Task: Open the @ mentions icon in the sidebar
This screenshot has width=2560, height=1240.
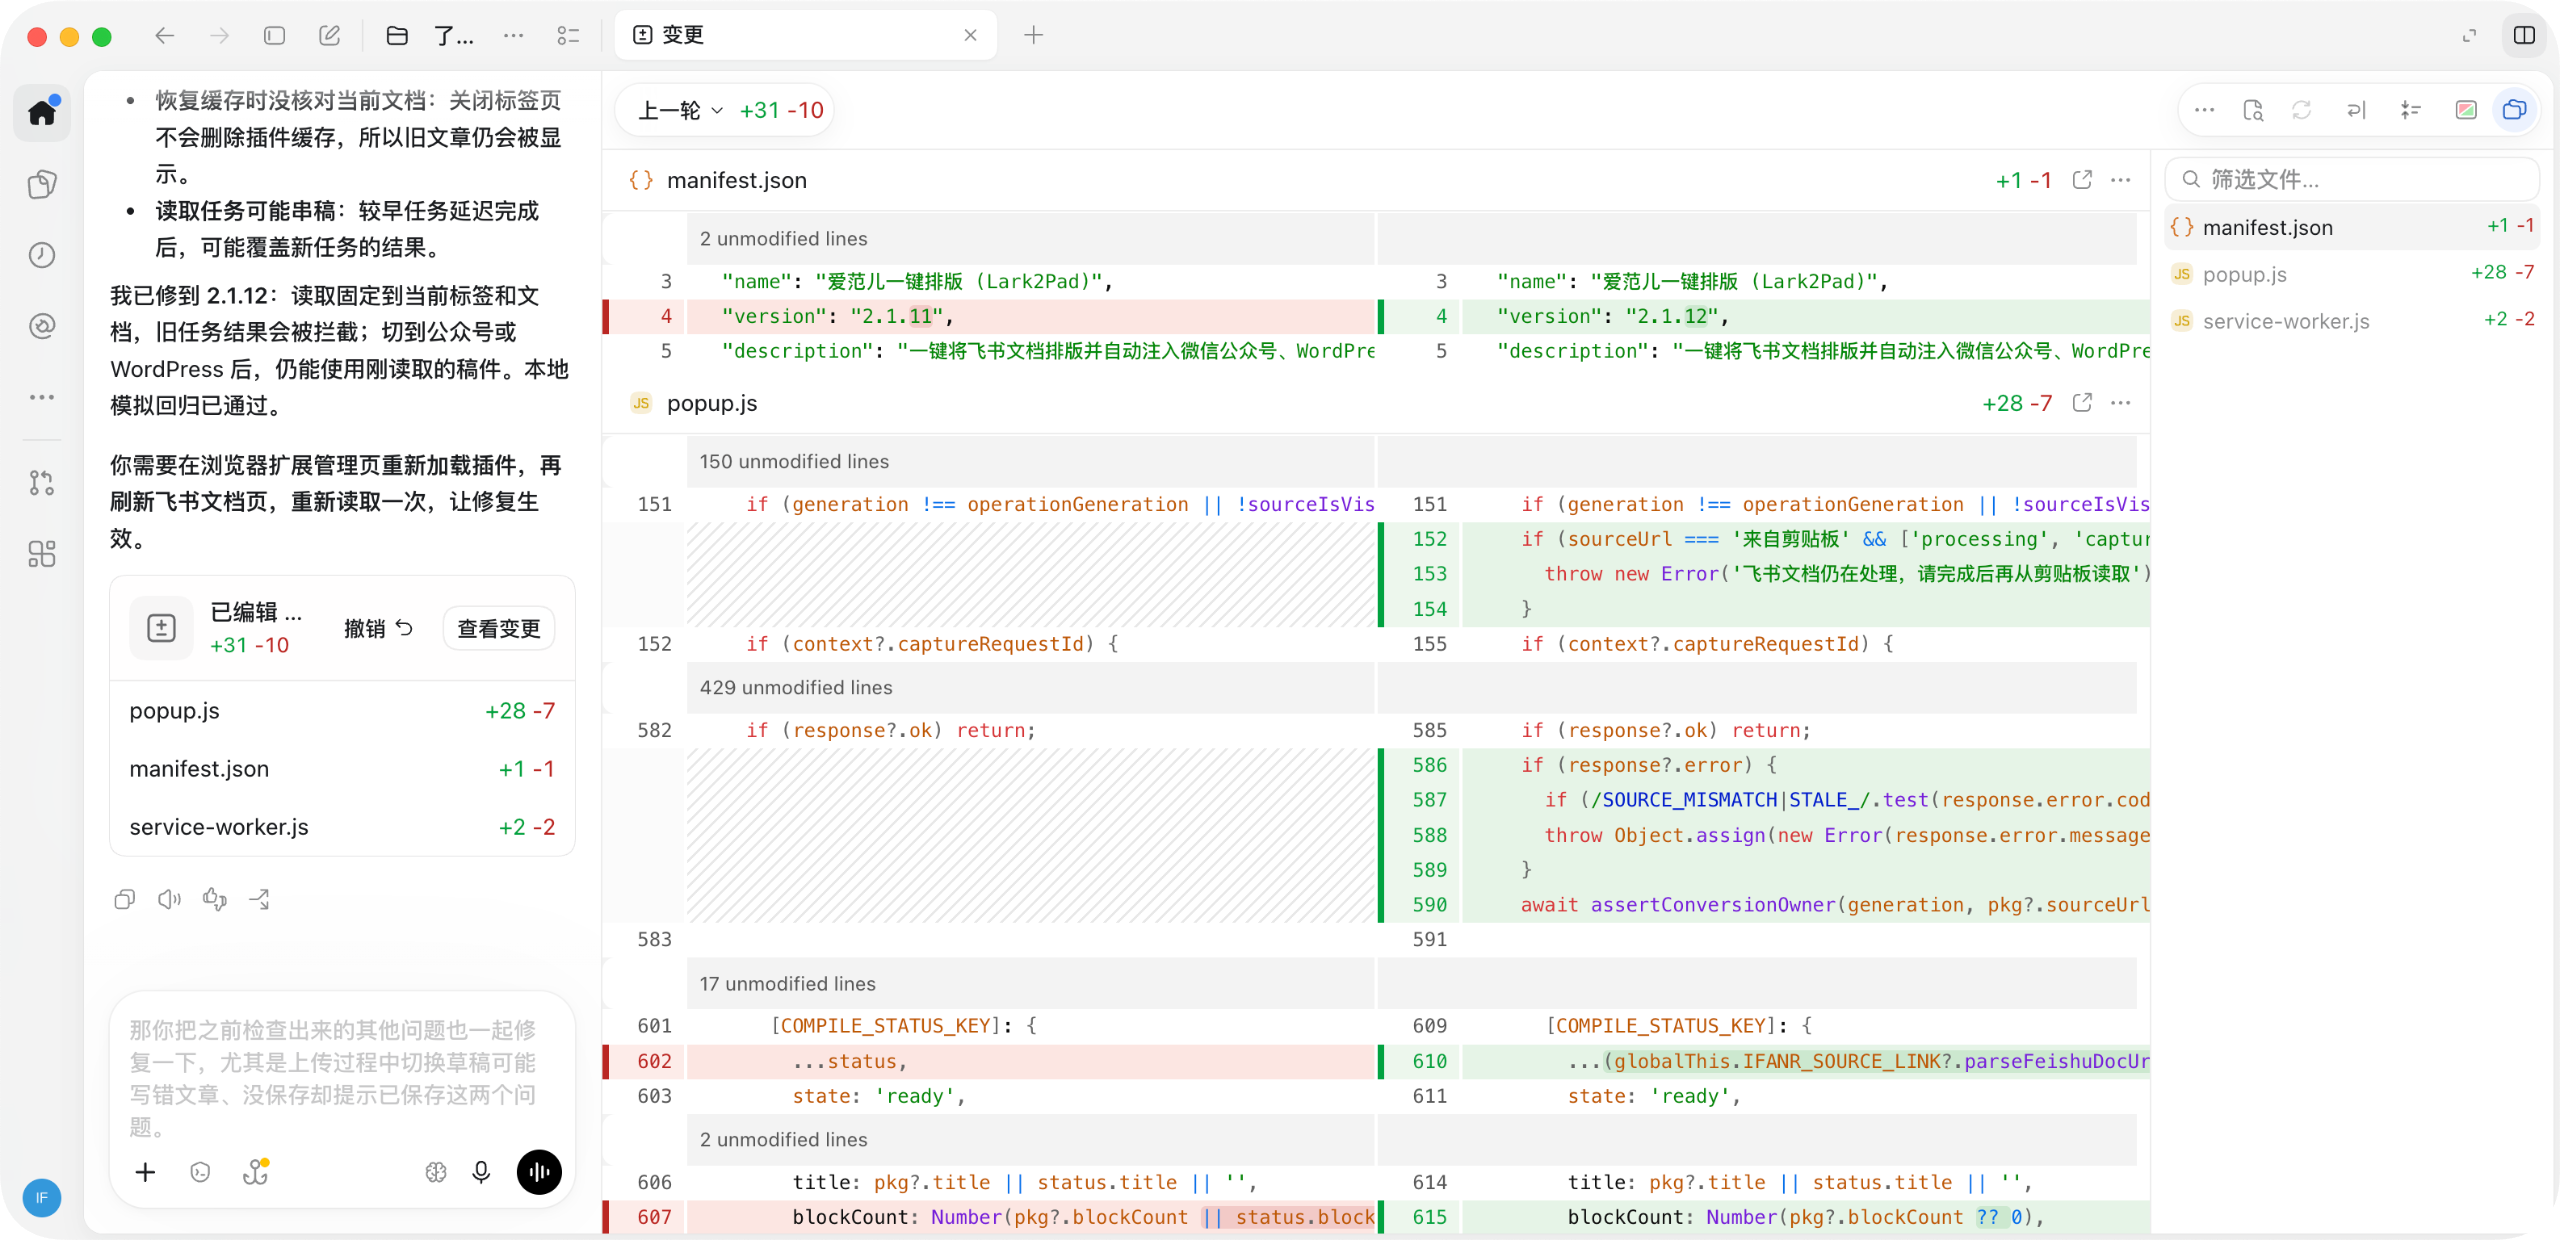Action: [42, 326]
